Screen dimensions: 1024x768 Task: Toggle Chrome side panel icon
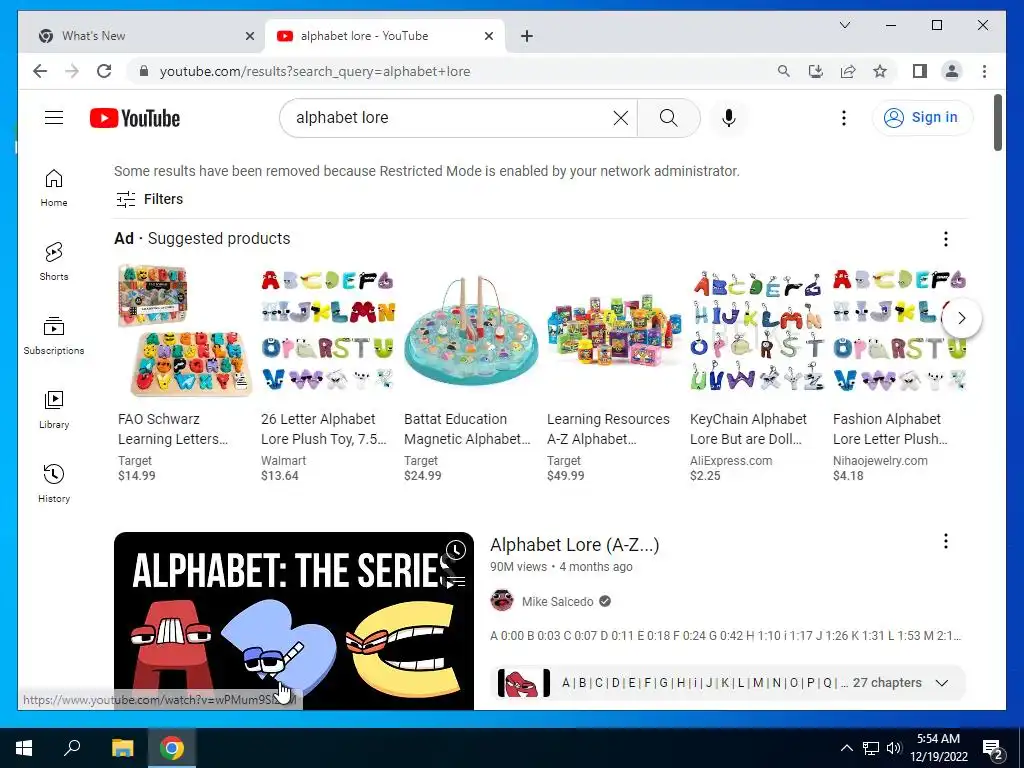coord(920,71)
